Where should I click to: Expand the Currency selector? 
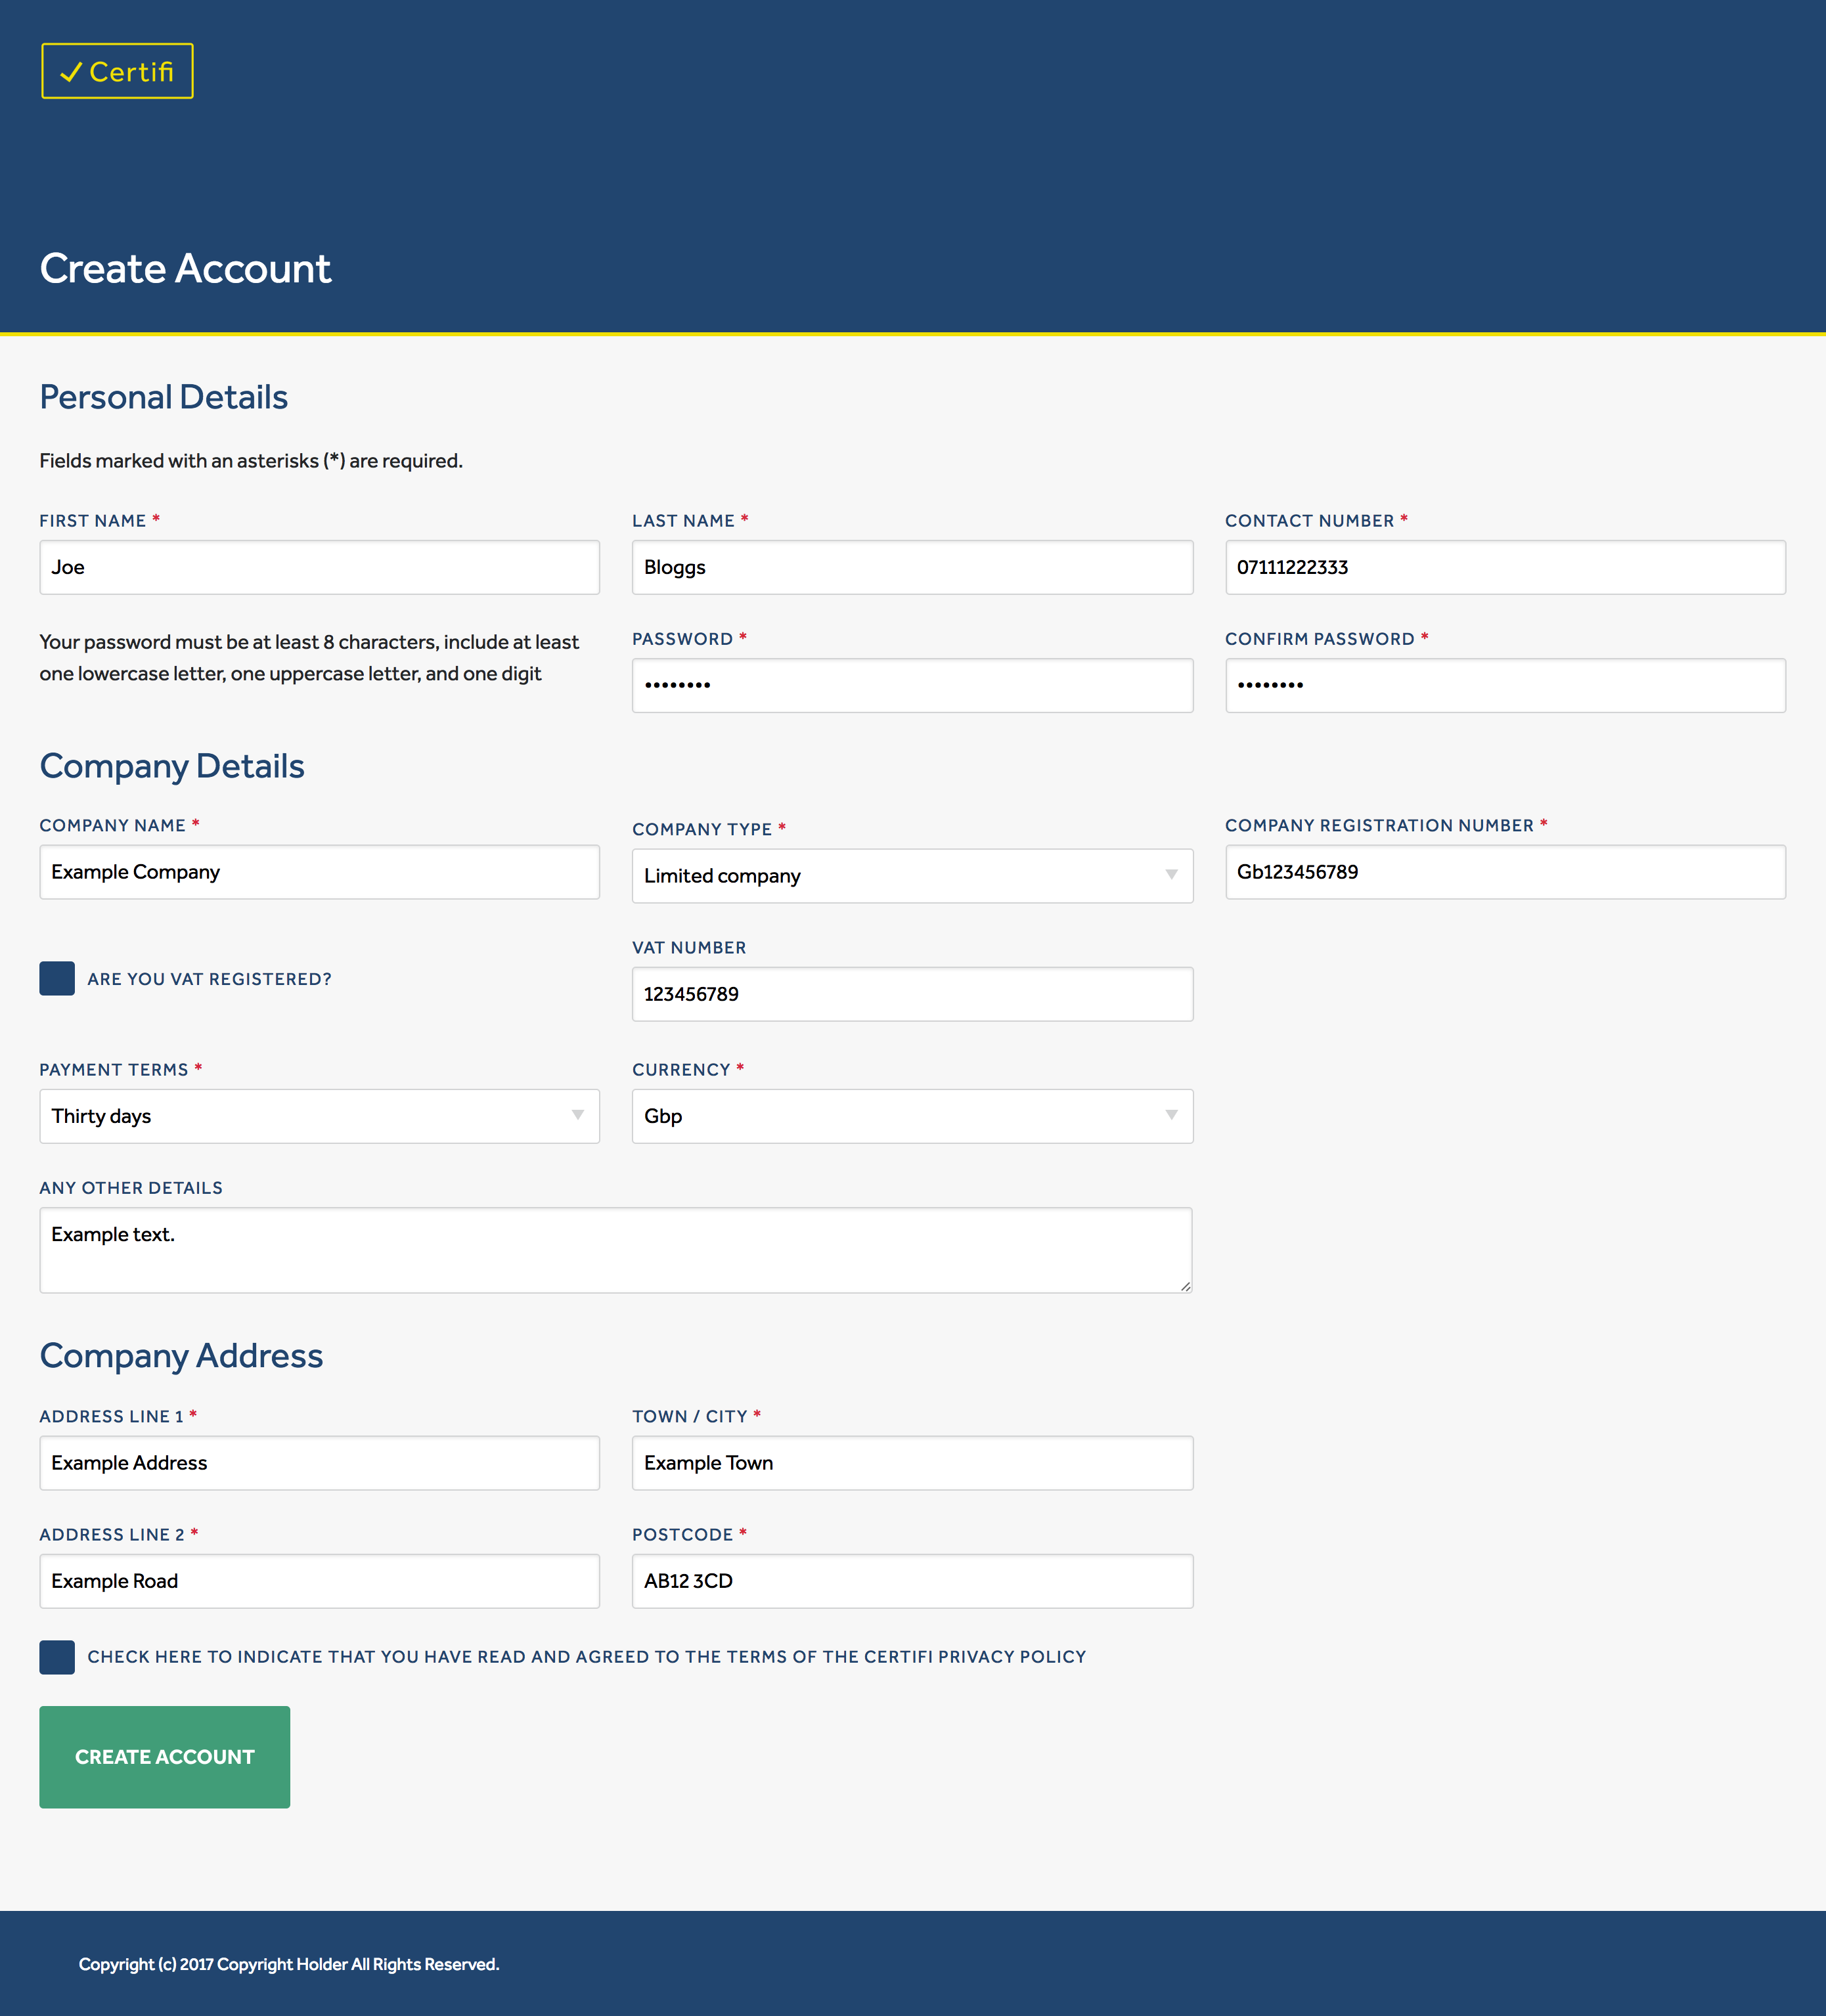point(911,1116)
